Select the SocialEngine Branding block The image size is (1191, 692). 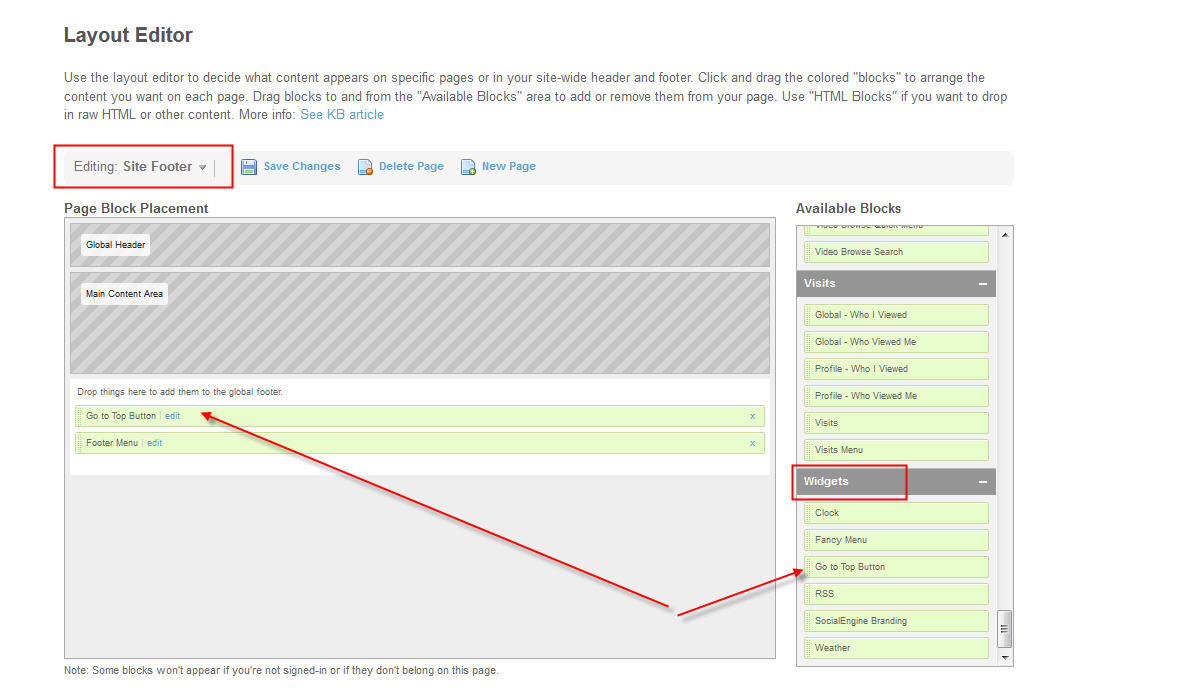click(897, 621)
